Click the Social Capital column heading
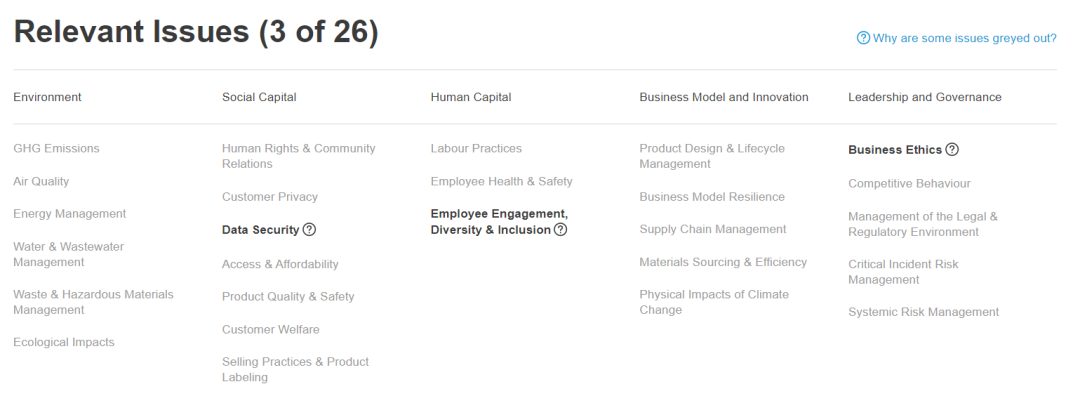The width and height of the screenshot is (1080, 403). point(259,97)
